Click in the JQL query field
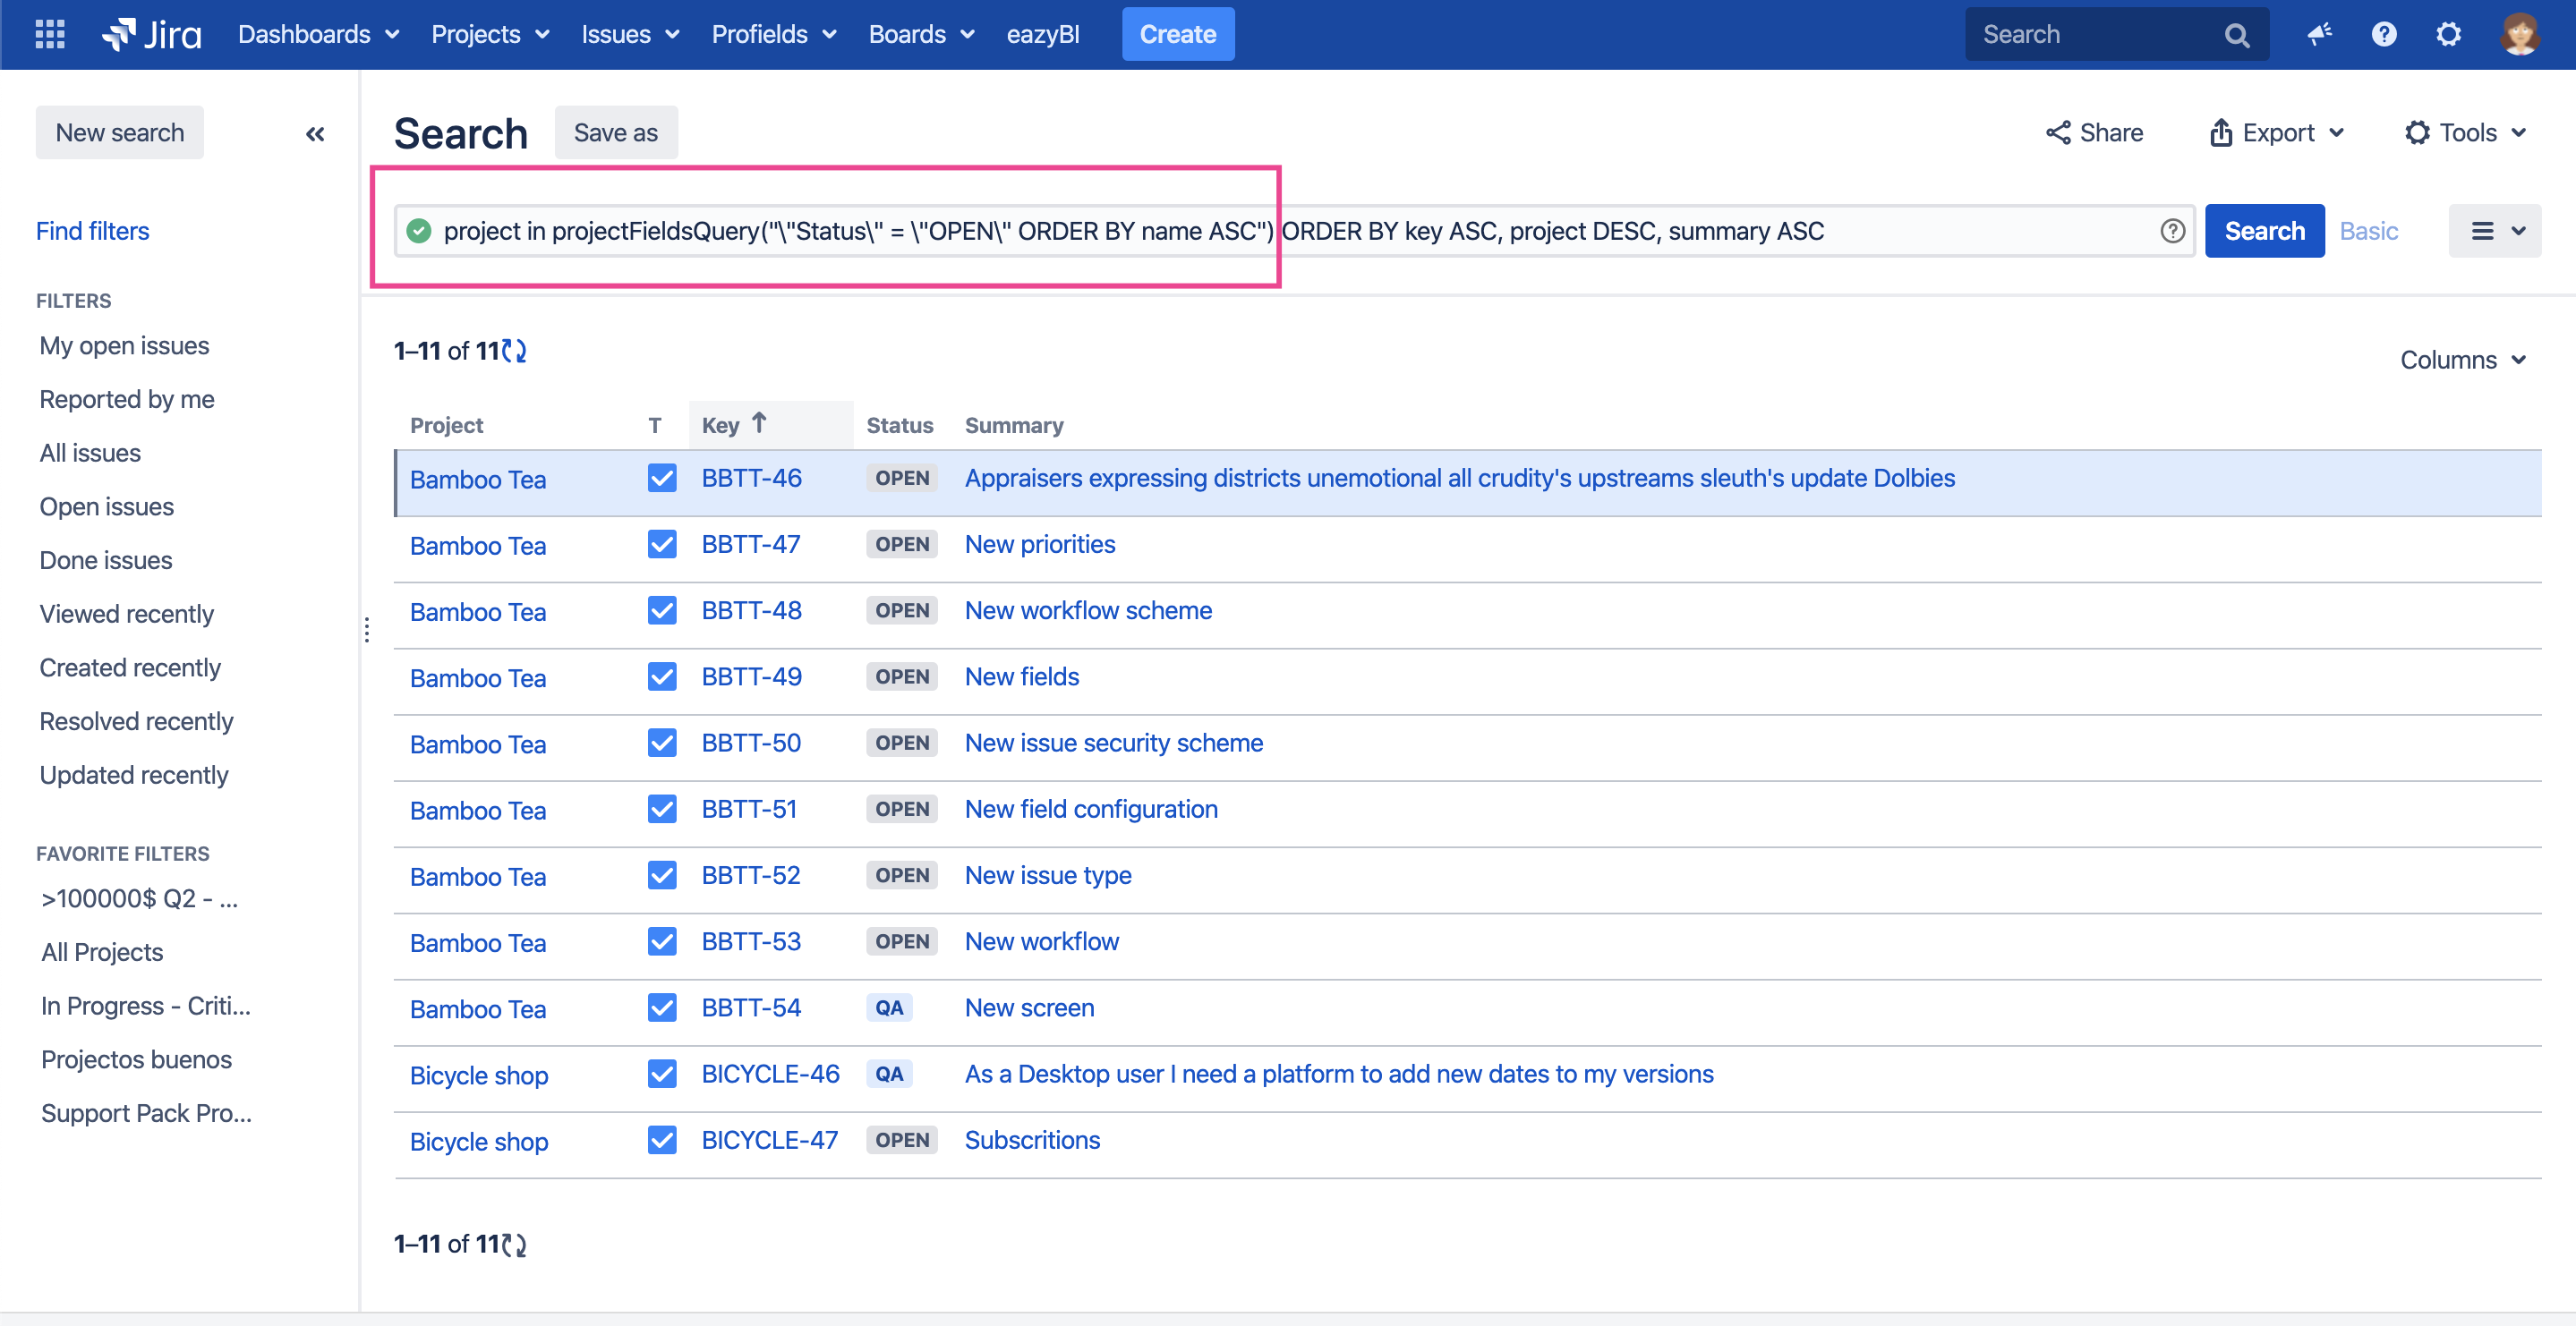Image resolution: width=2576 pixels, height=1326 pixels. (x=1294, y=231)
